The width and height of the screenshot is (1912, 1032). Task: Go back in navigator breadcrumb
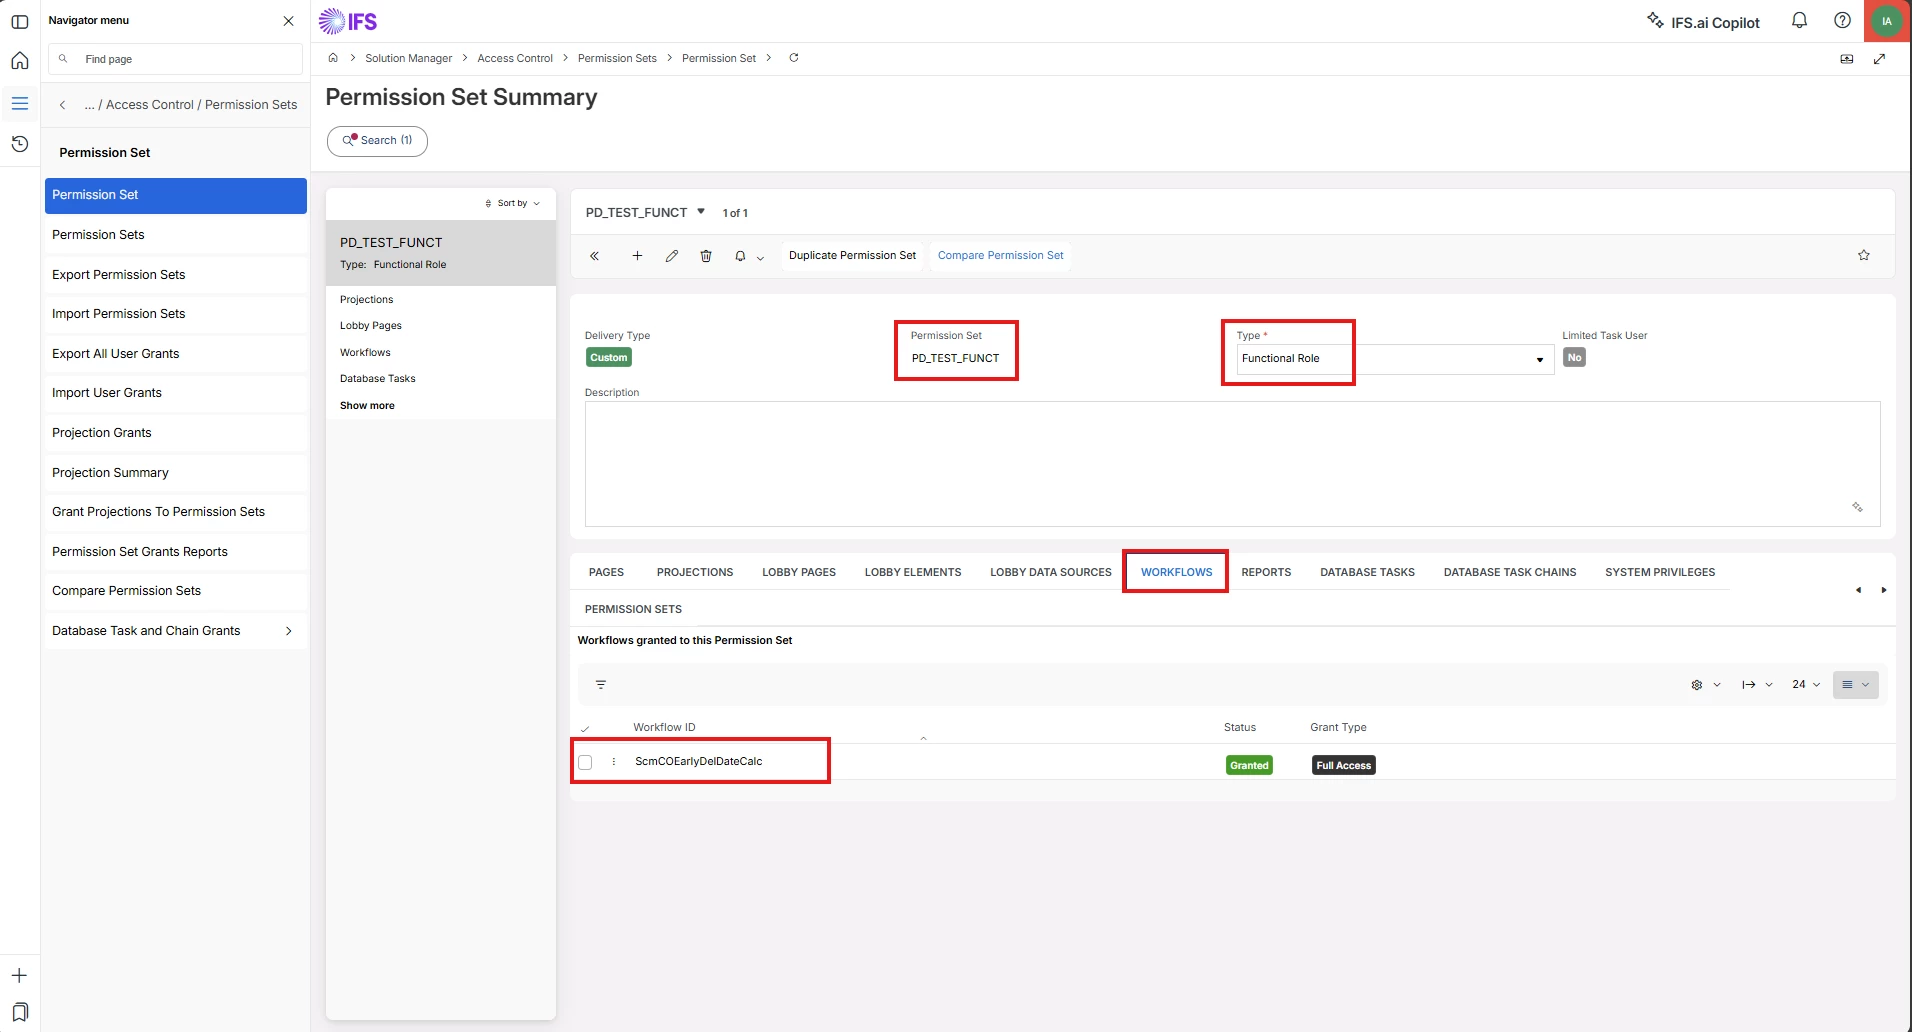click(x=62, y=105)
